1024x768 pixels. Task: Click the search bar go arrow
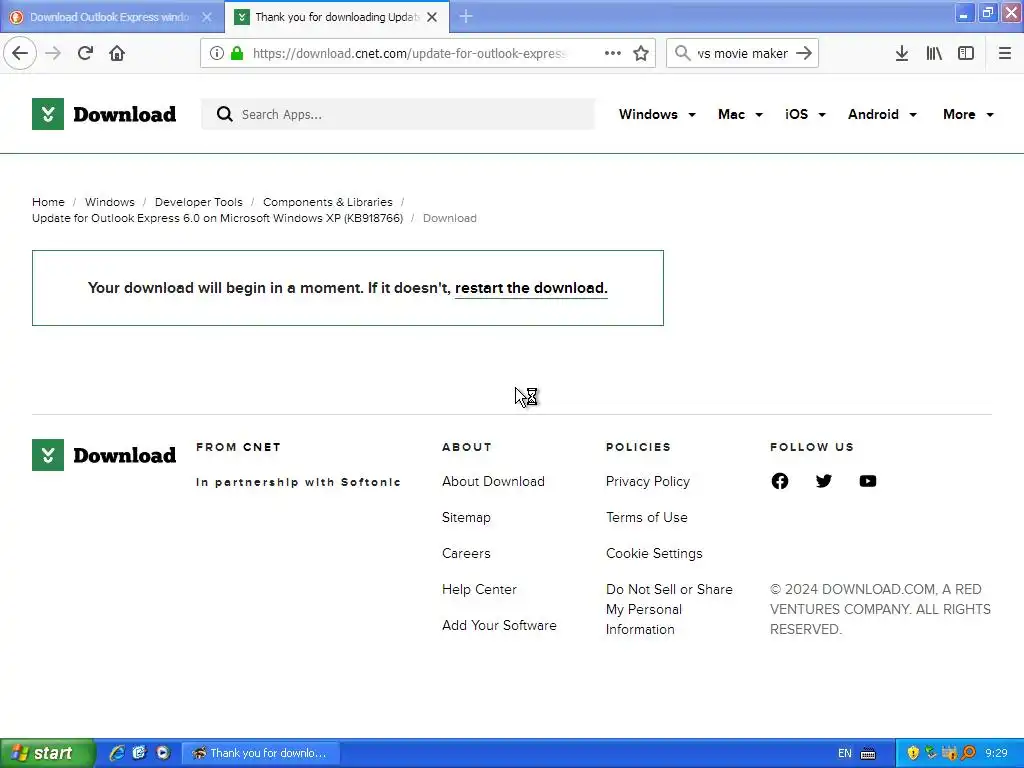click(x=804, y=53)
